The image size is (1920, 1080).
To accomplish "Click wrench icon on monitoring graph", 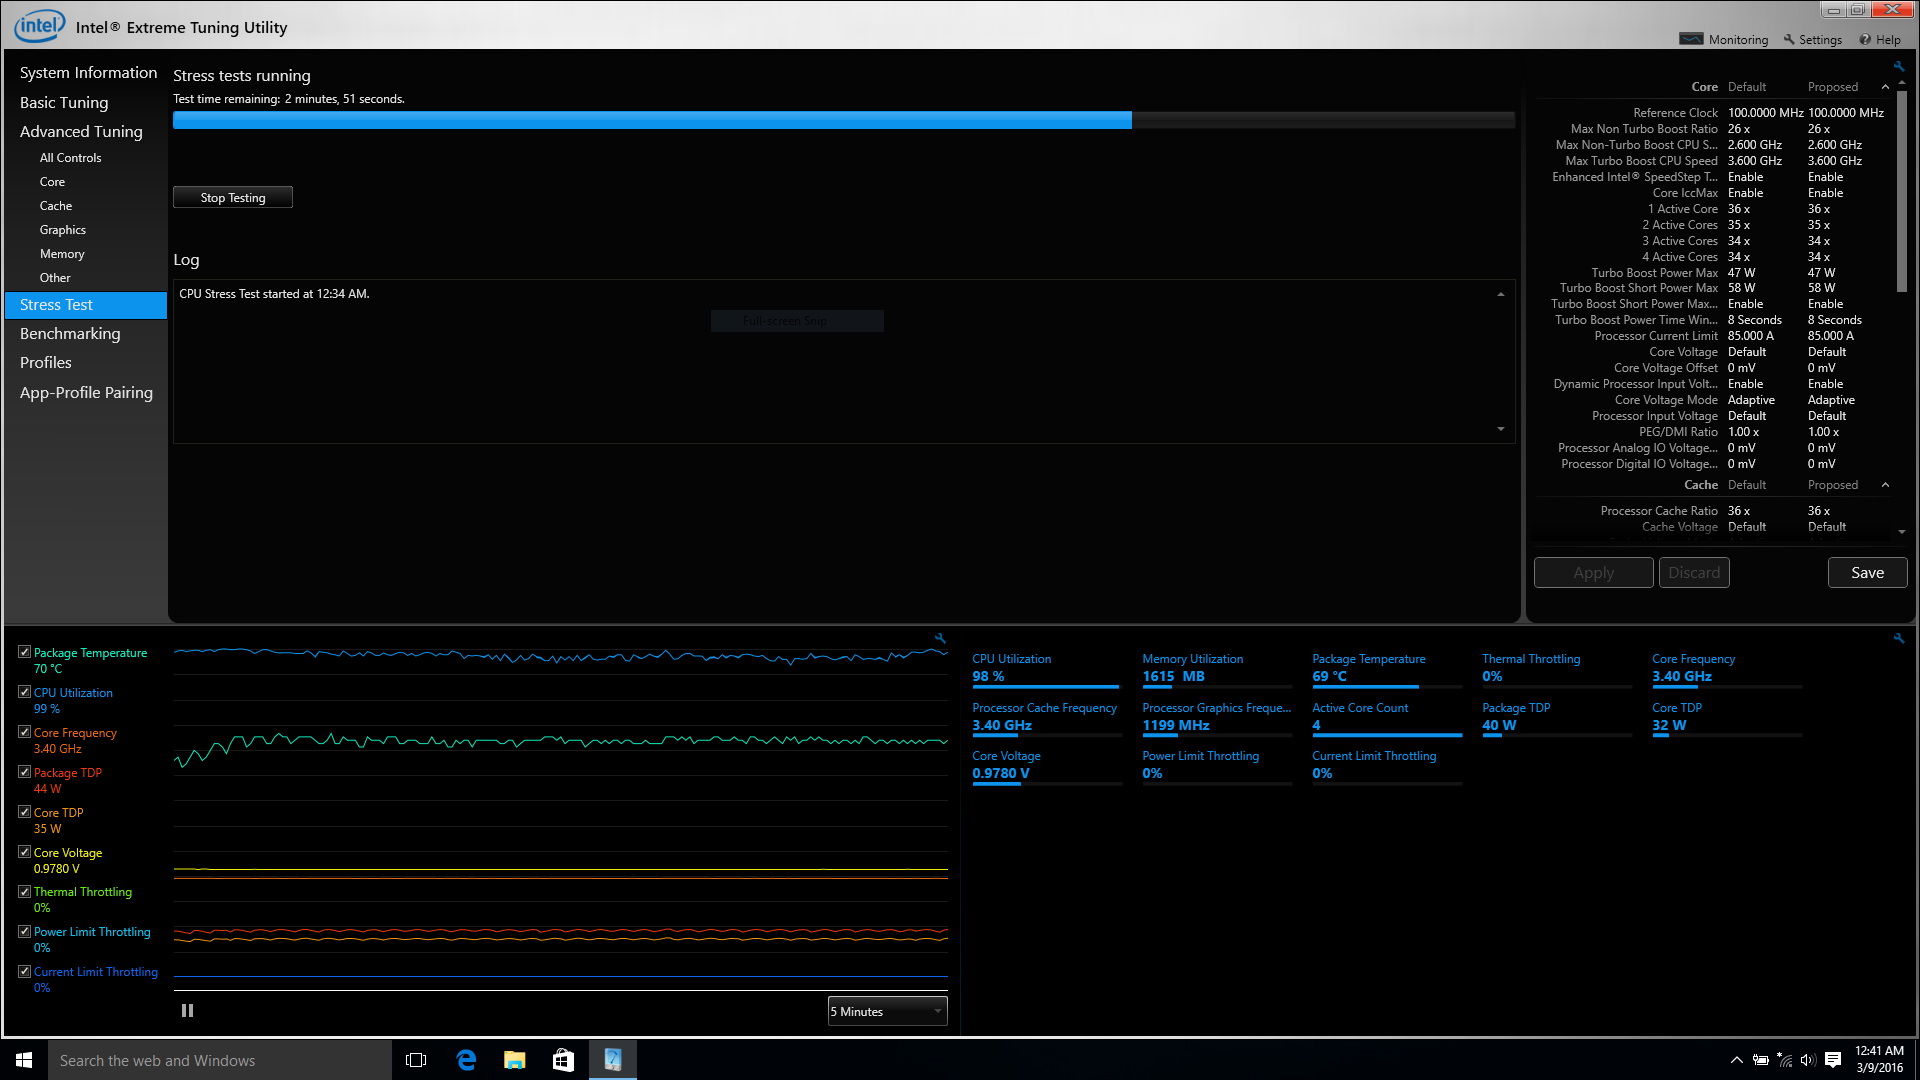I will coord(940,638).
